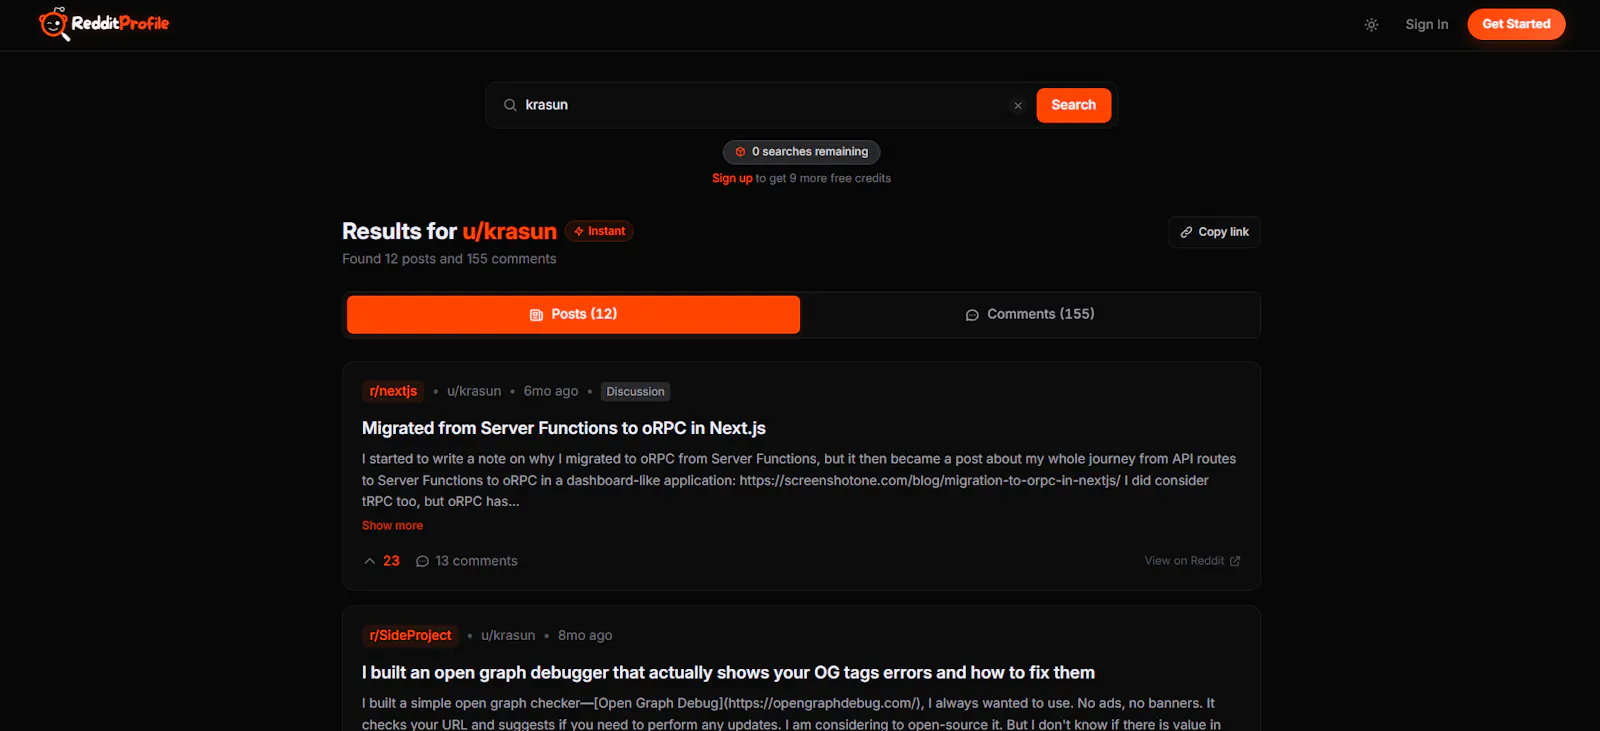The height and width of the screenshot is (731, 1600).
Task: Select the u/krasun author on the nextjs post
Action: tap(474, 392)
